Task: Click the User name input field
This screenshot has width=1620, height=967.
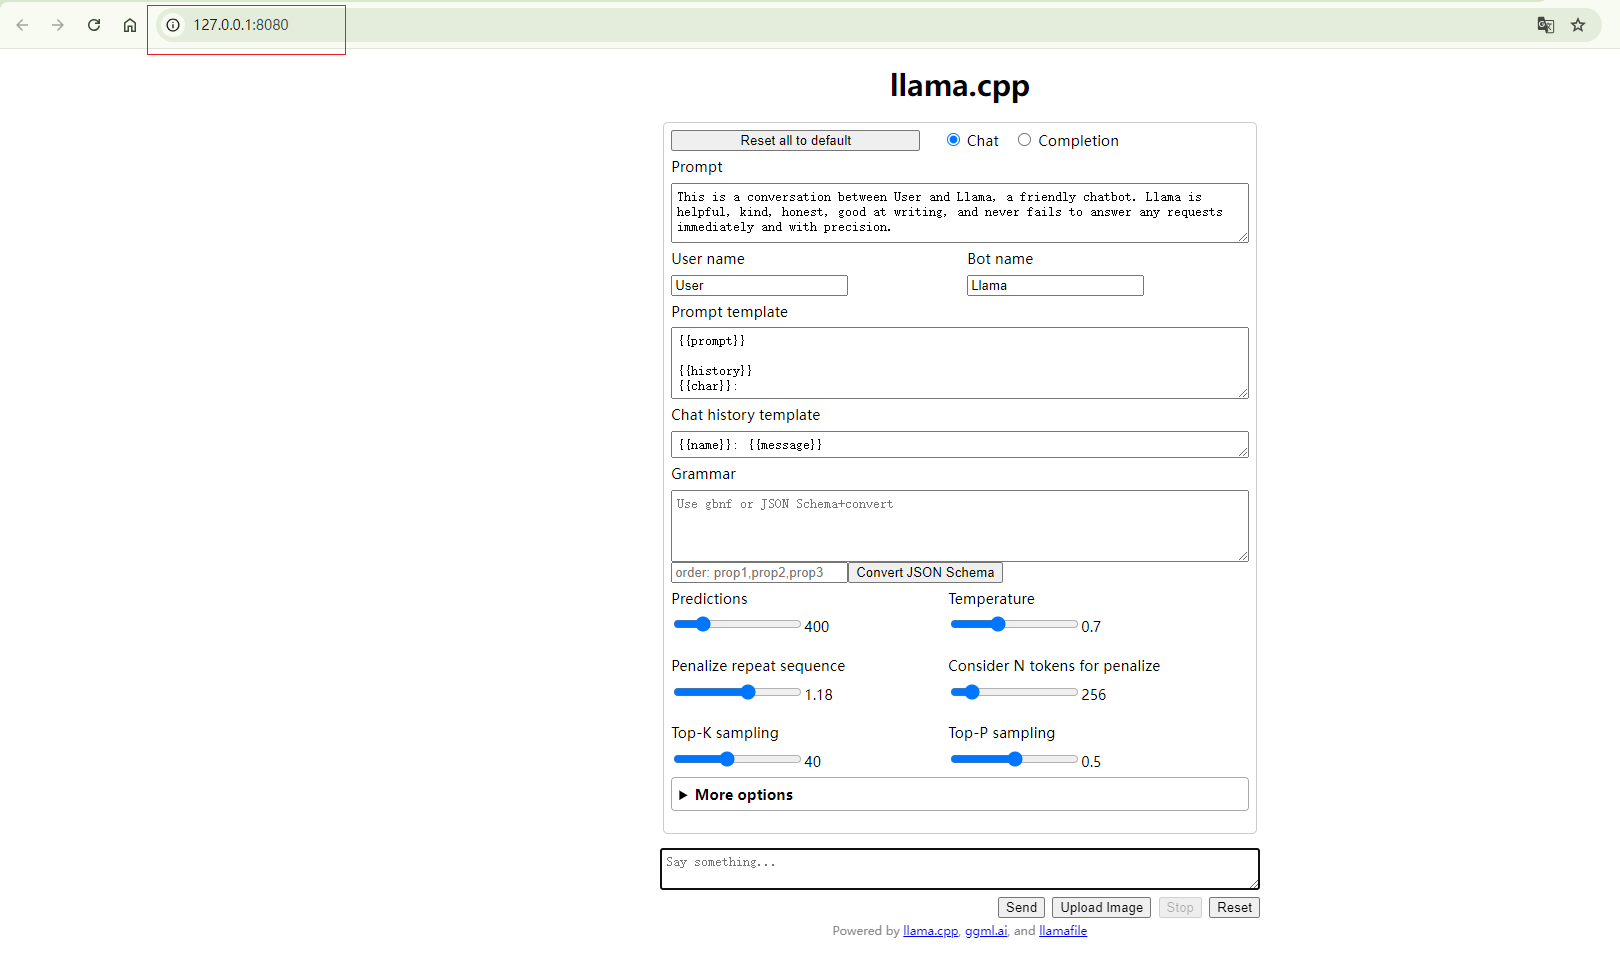Action: [x=759, y=286]
